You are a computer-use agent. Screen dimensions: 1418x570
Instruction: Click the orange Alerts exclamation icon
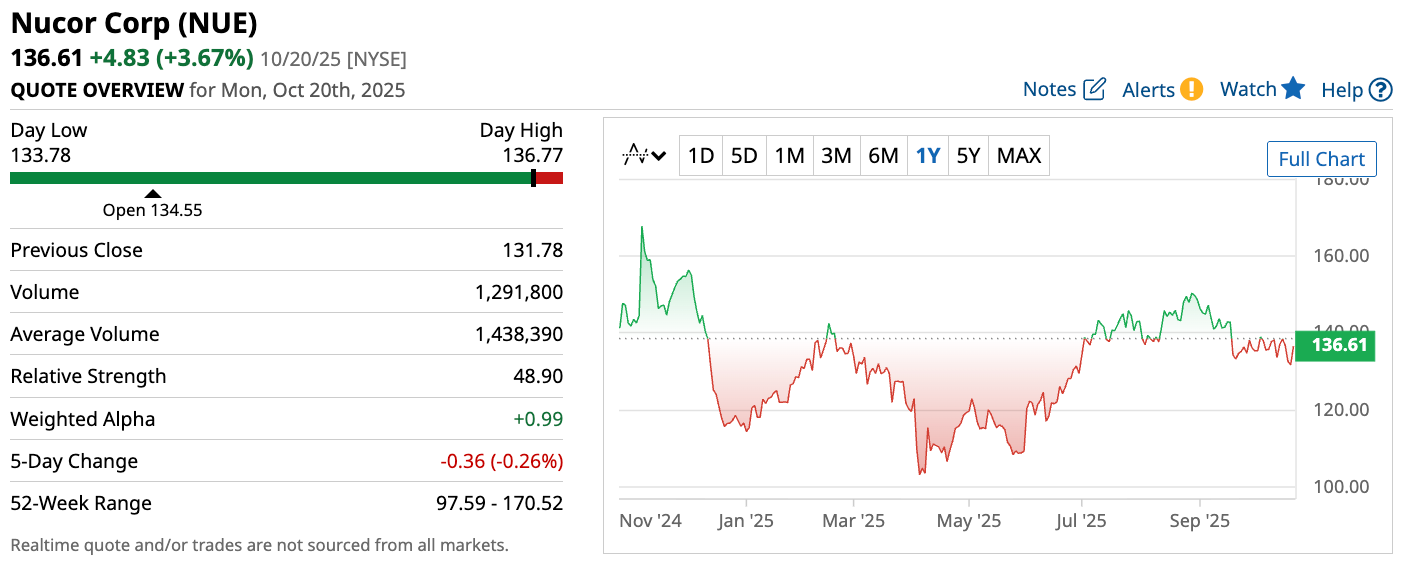pos(1191,89)
